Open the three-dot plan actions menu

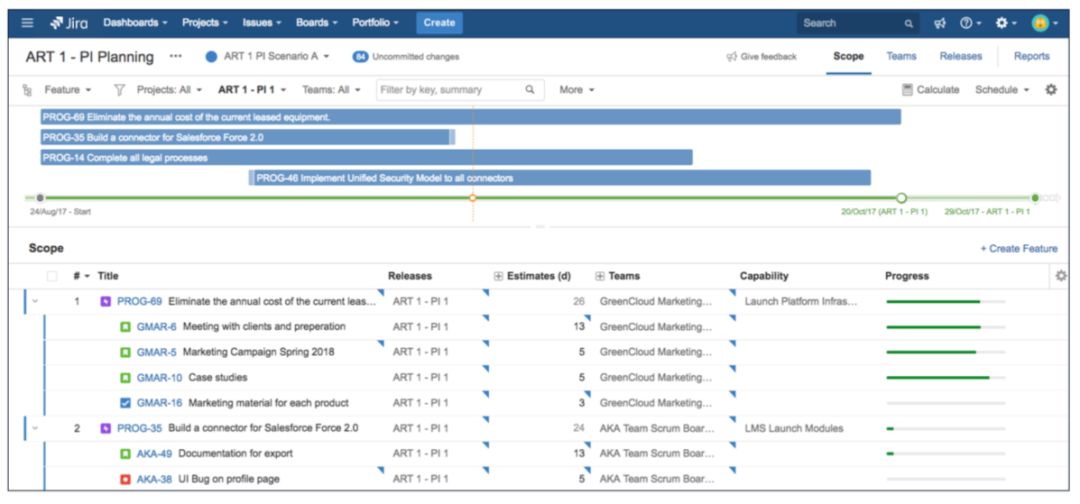click(x=176, y=56)
